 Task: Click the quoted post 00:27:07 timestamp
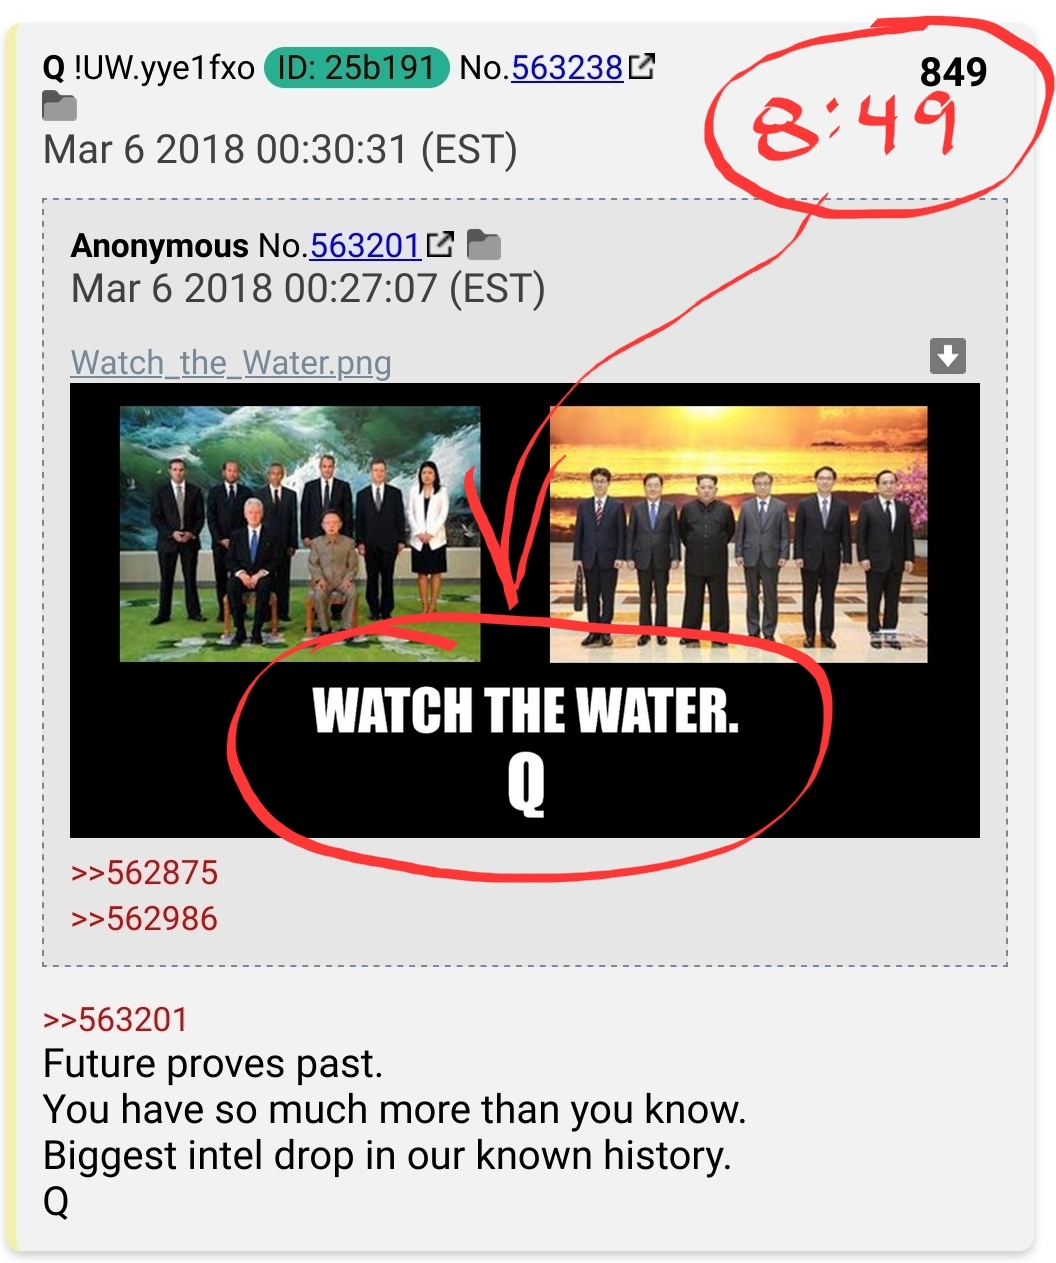(308, 289)
